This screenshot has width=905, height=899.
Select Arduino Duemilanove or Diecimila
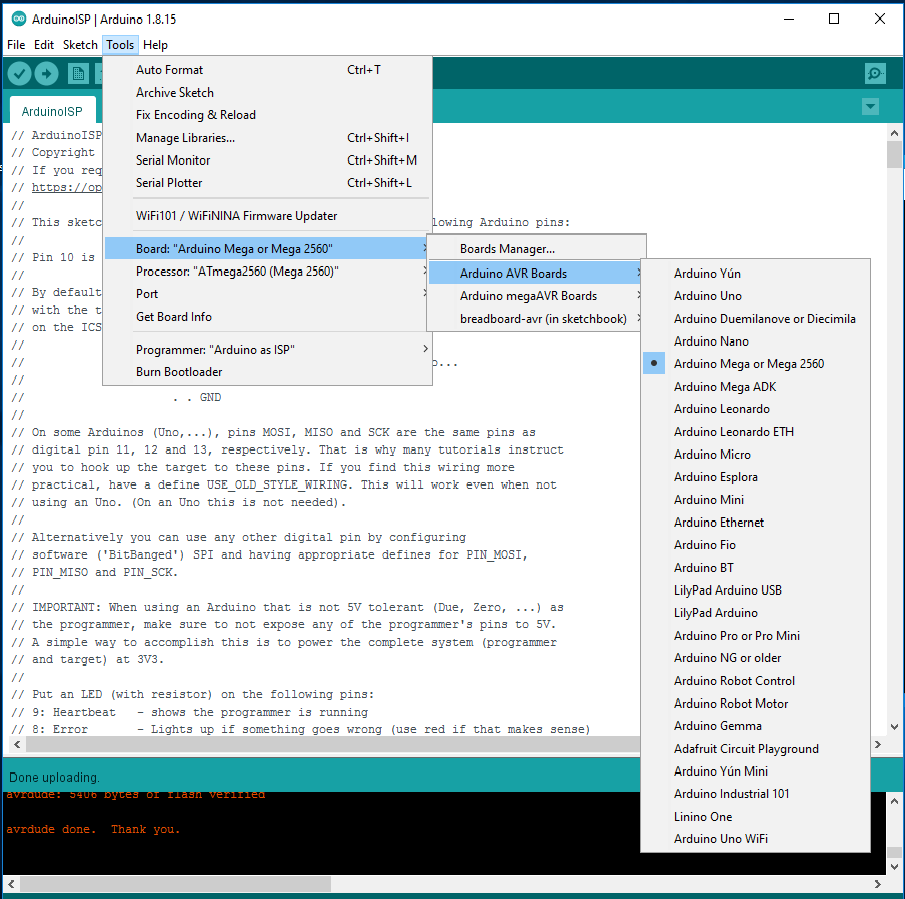(x=756, y=319)
